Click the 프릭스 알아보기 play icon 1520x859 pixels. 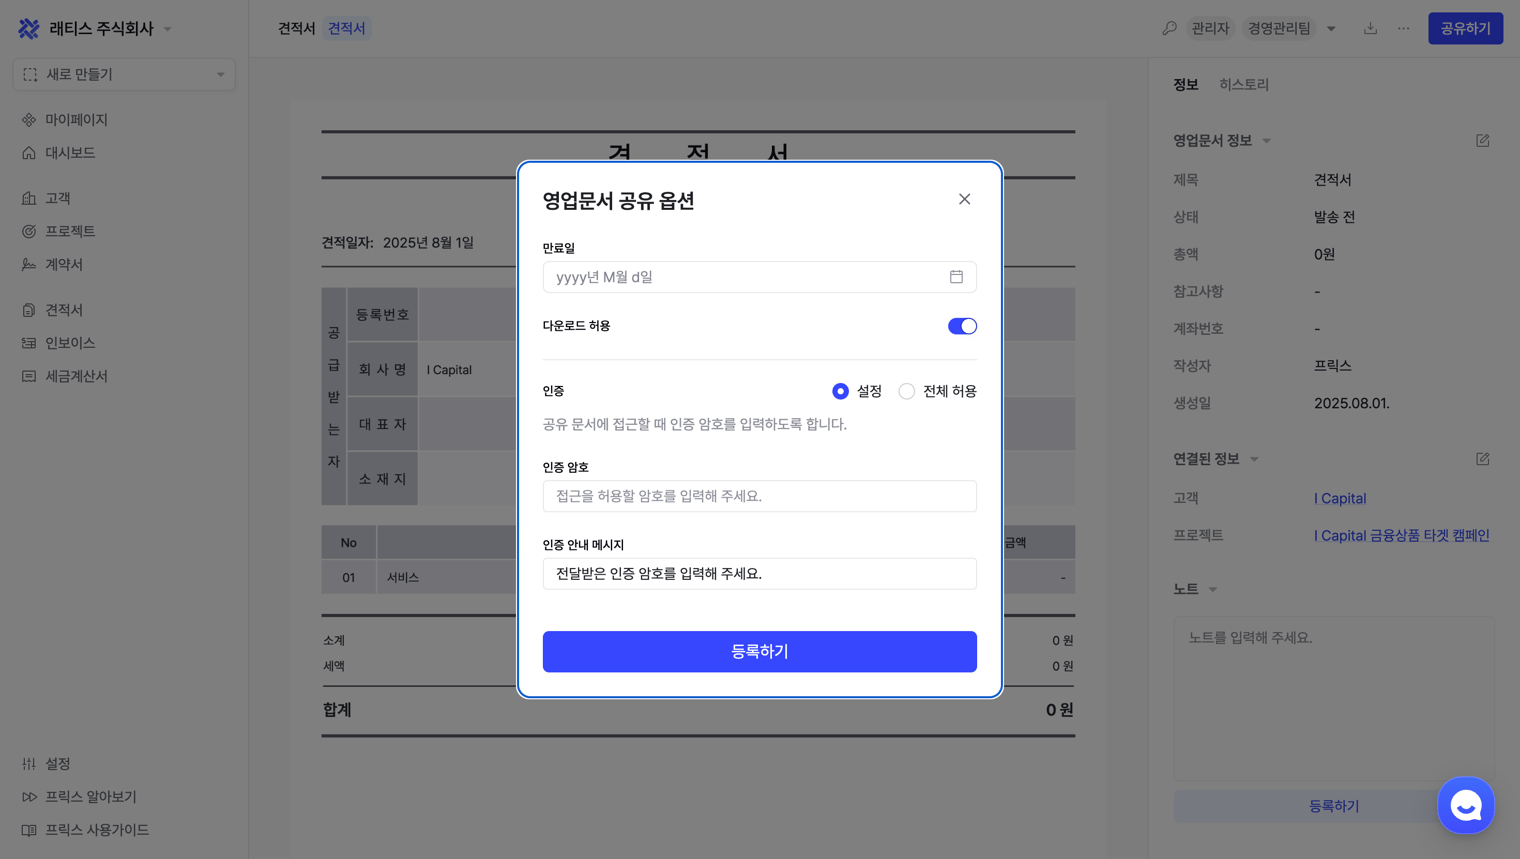point(29,797)
